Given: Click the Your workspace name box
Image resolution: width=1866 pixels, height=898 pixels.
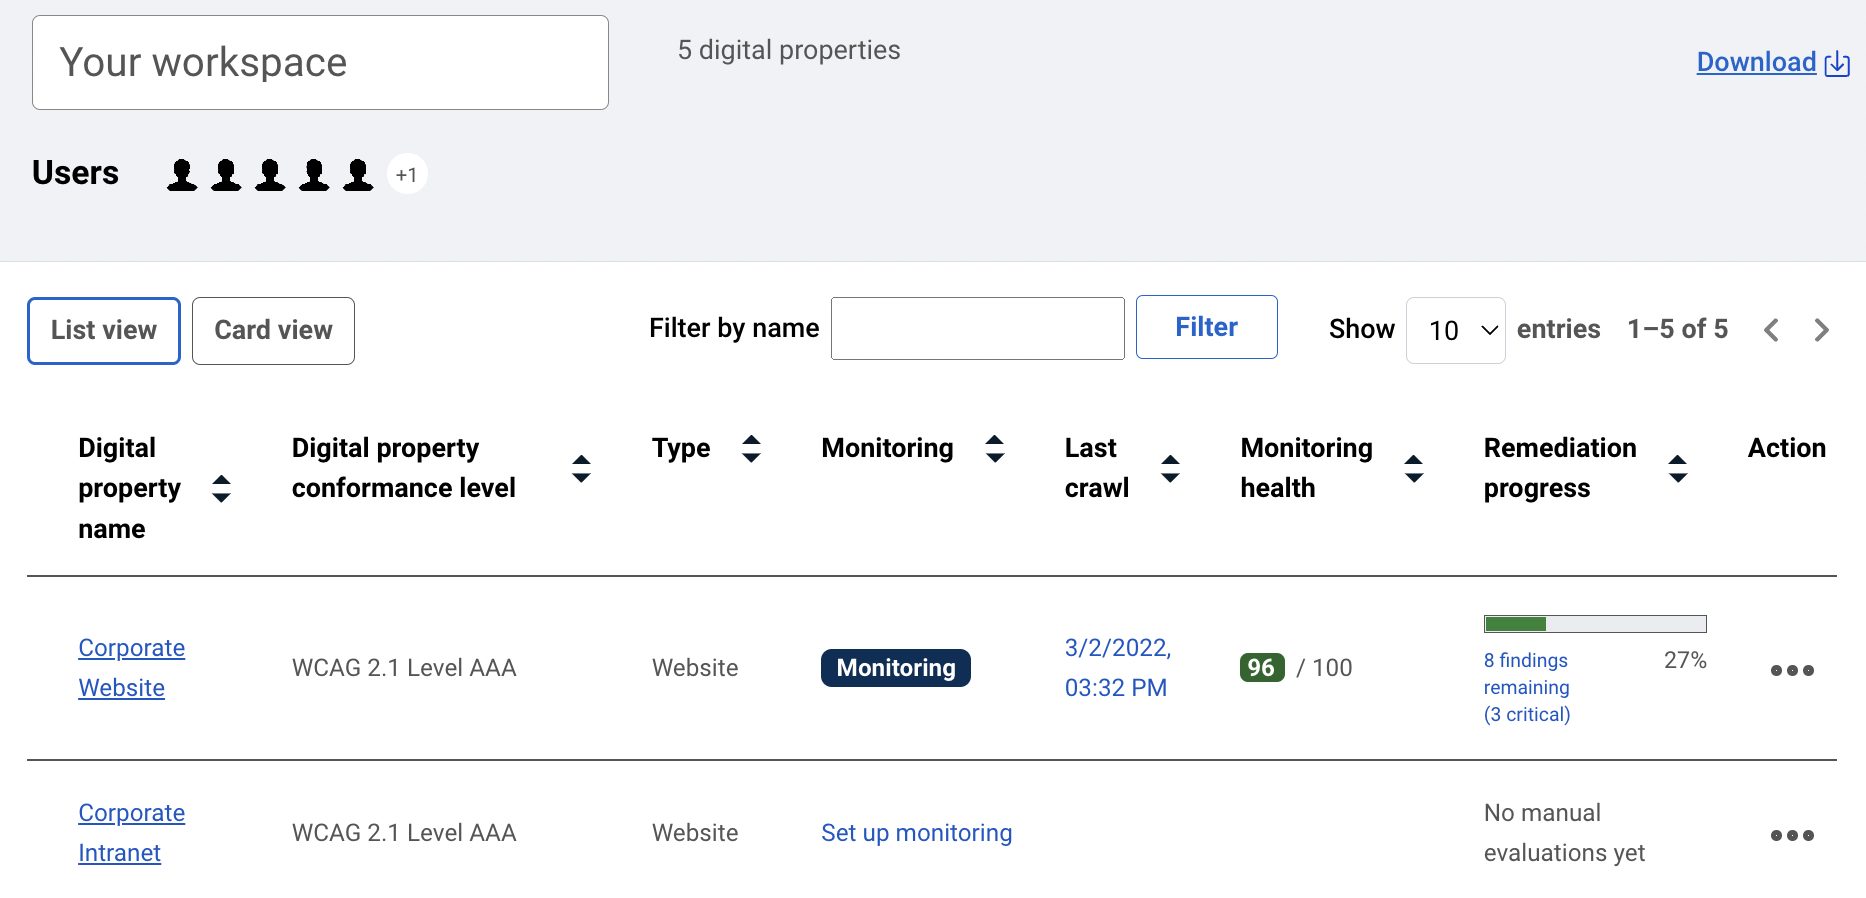Looking at the screenshot, I should 320,62.
